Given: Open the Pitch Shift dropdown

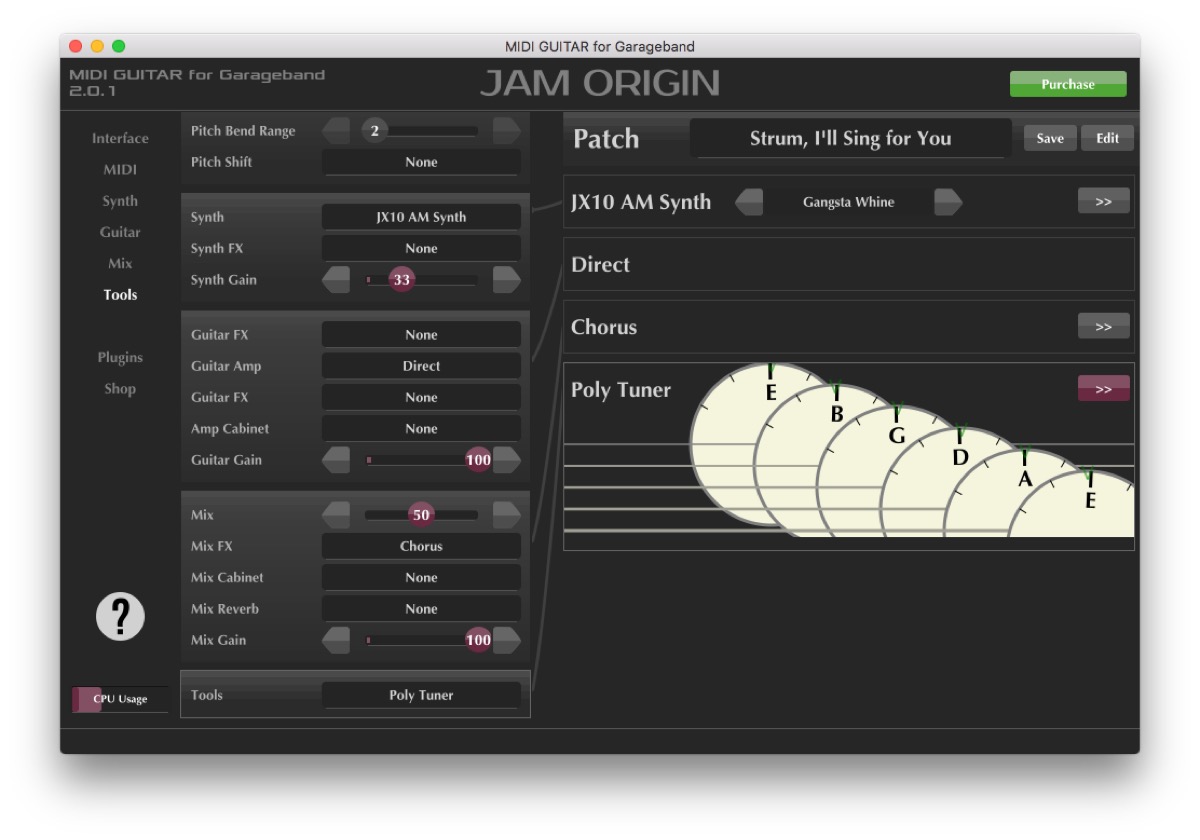Looking at the screenshot, I should [421, 162].
